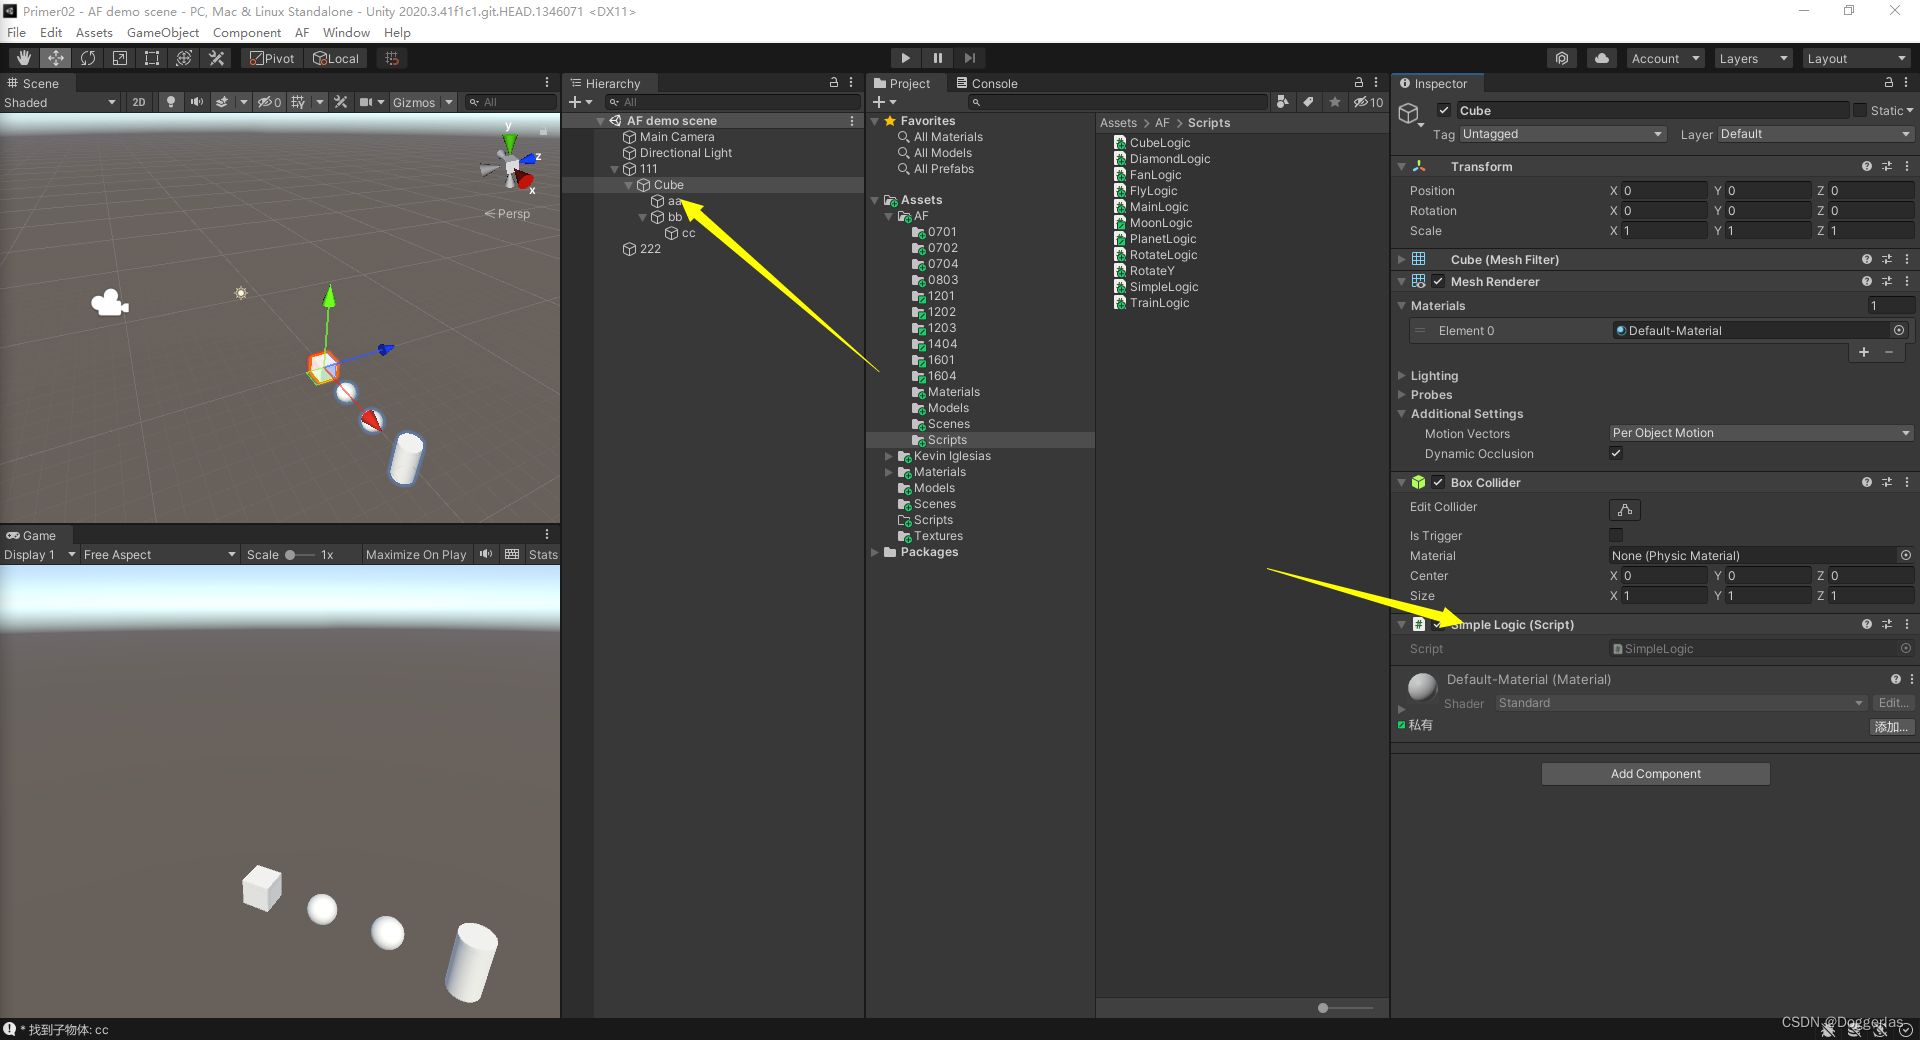The width and height of the screenshot is (1920, 1040).
Task: Click the 添加 button
Action: (1892, 727)
